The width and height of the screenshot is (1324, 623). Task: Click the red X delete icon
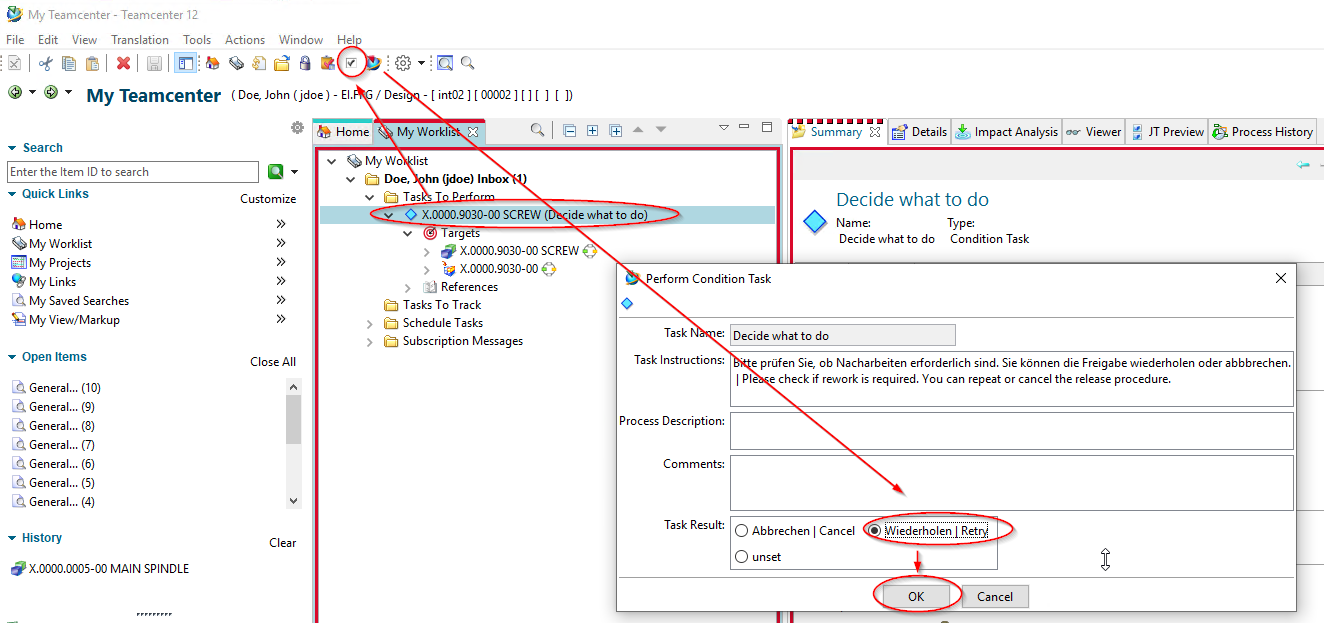123,63
